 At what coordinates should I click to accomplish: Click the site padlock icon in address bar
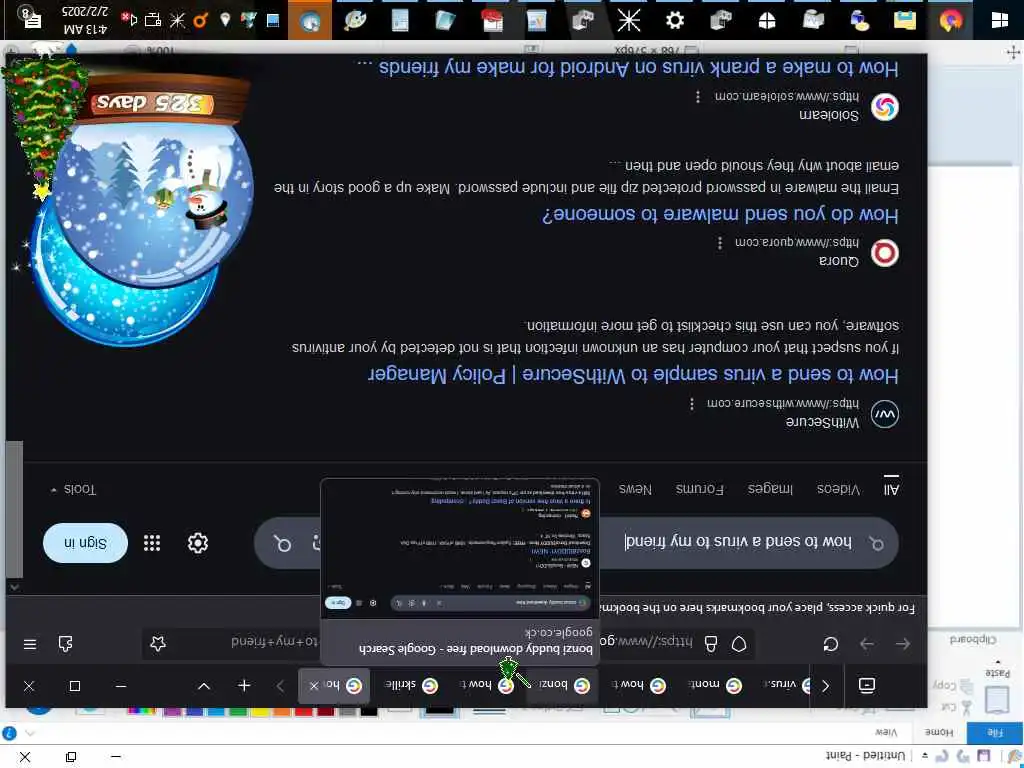point(711,644)
